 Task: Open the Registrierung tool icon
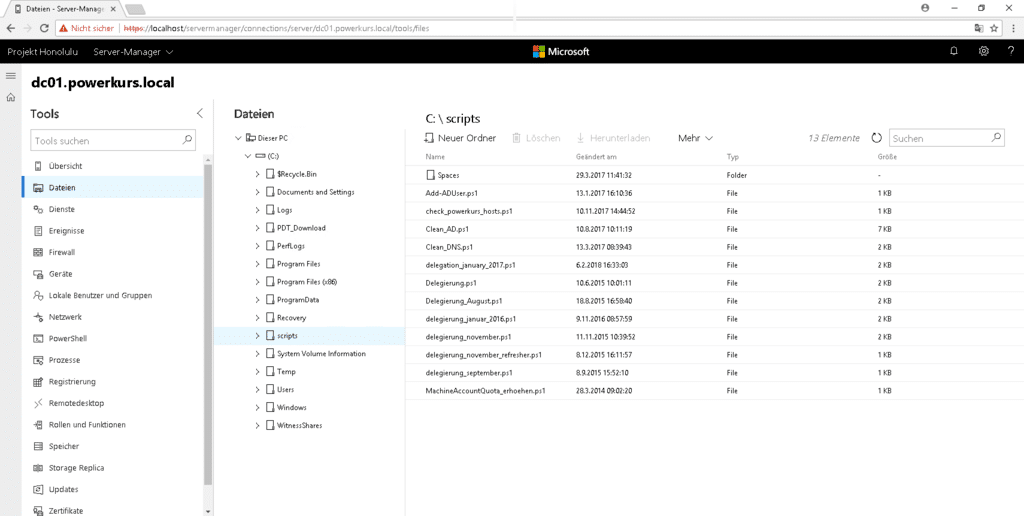[38, 381]
